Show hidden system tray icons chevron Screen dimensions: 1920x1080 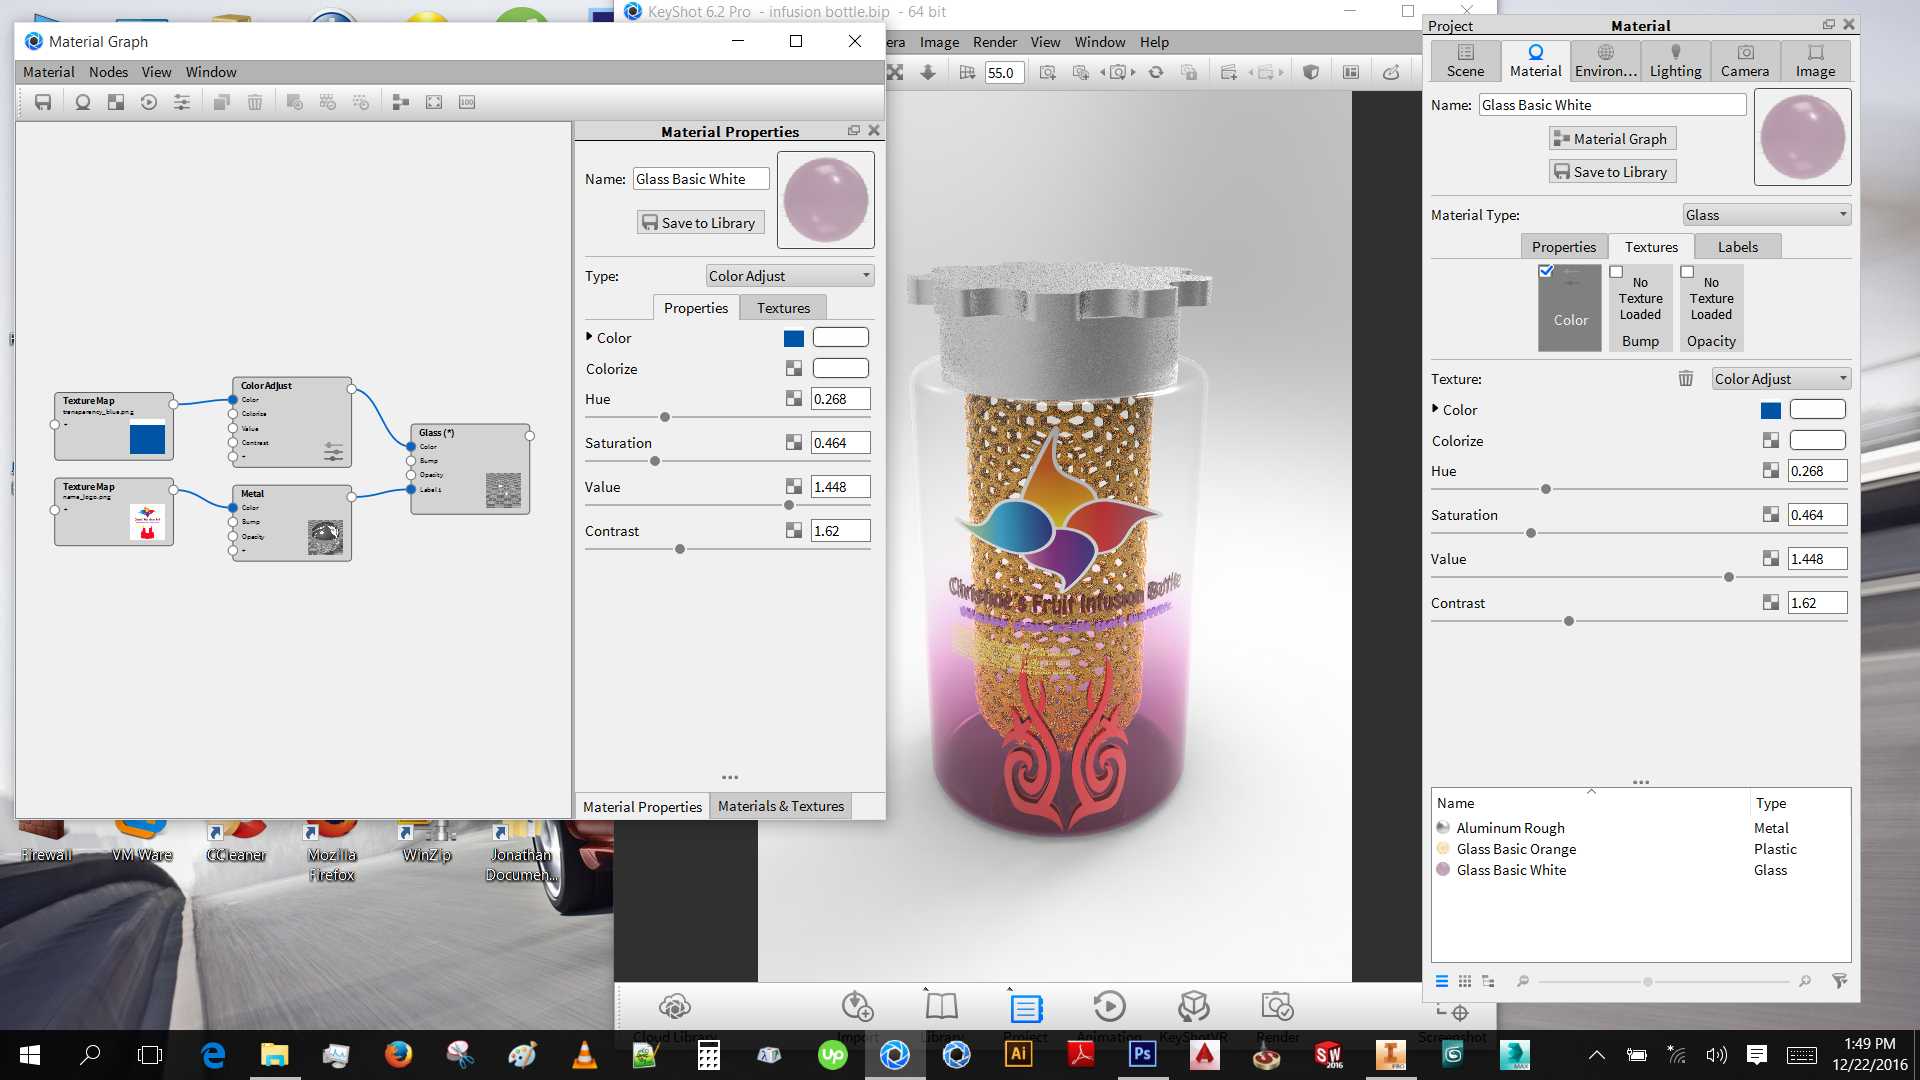(1597, 1055)
